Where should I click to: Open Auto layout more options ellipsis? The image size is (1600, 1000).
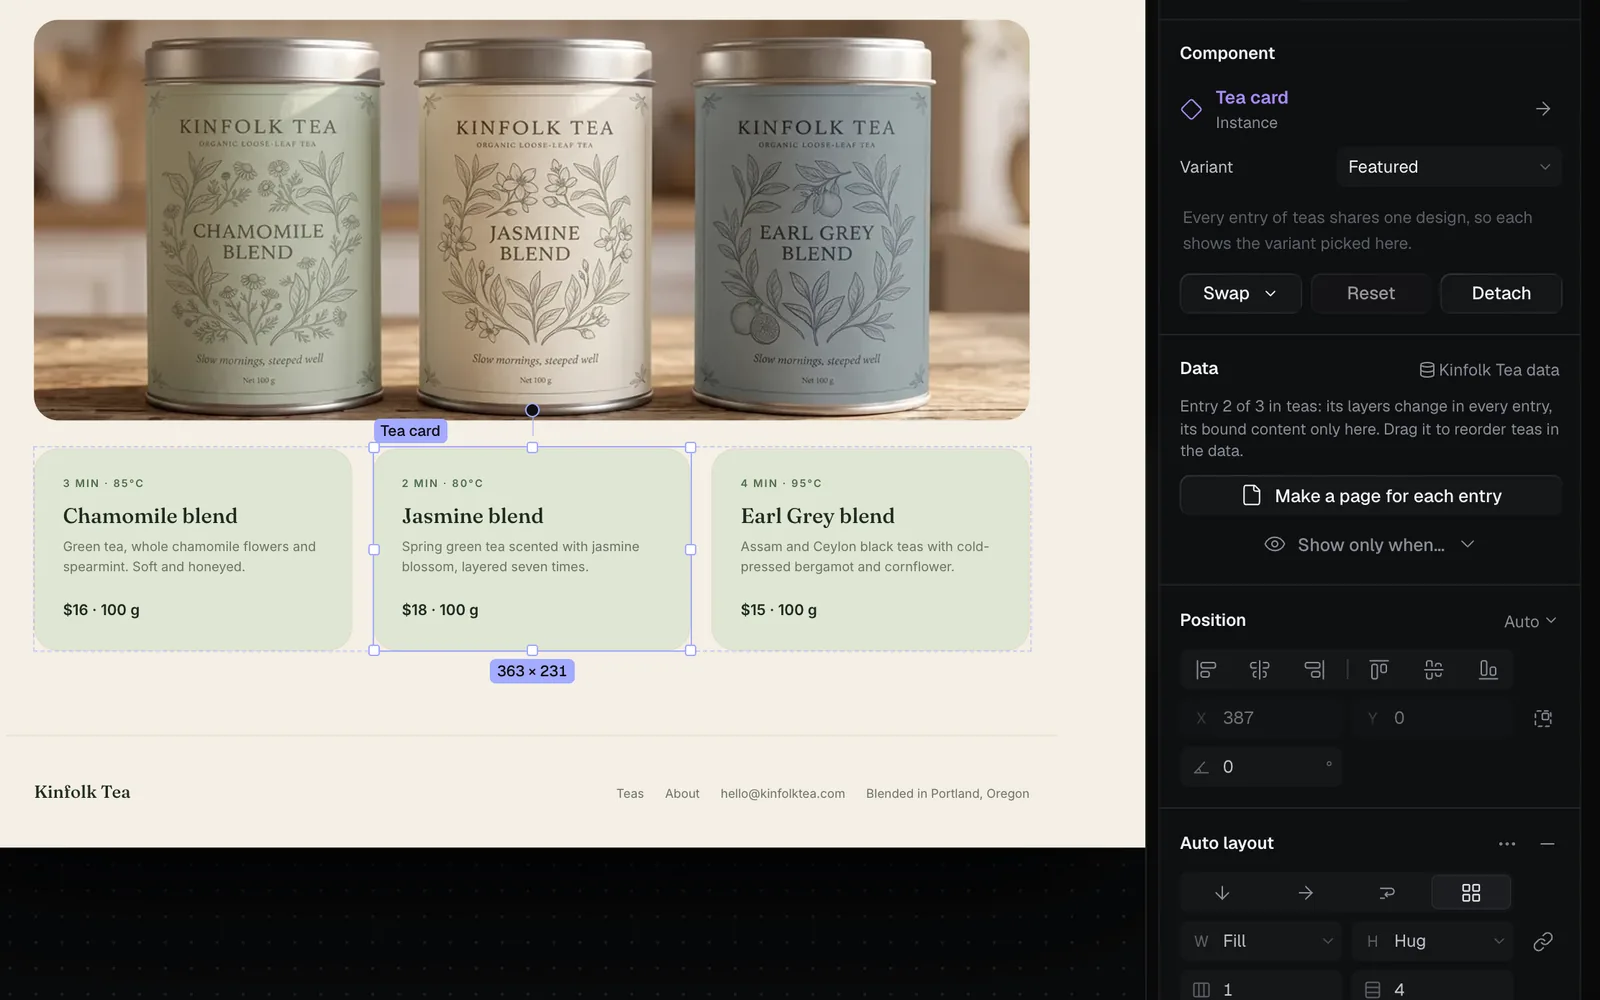(1507, 844)
